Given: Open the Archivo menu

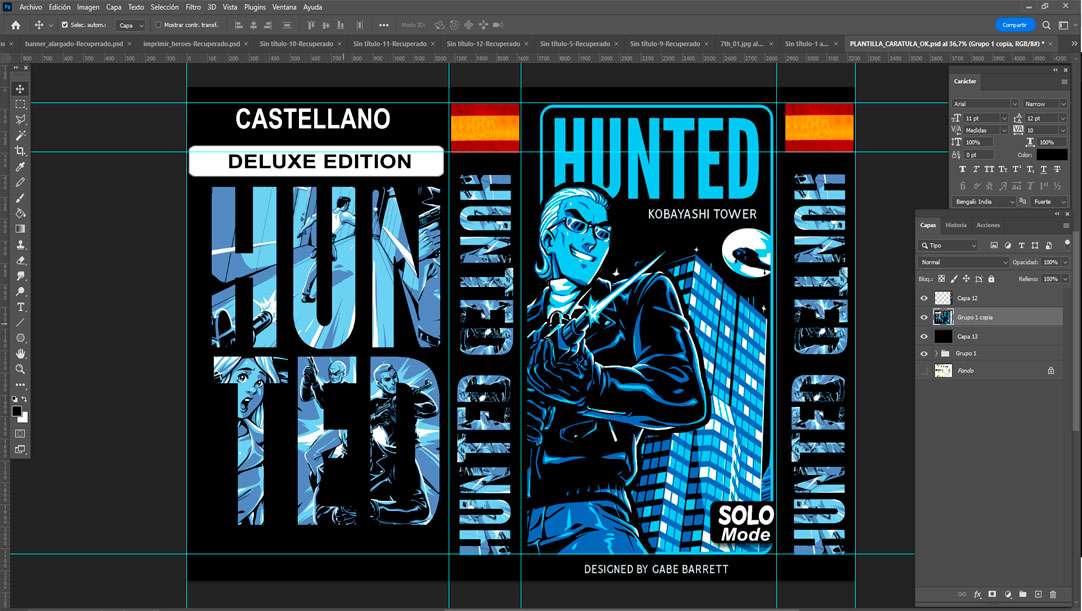Looking at the screenshot, I should coord(30,7).
